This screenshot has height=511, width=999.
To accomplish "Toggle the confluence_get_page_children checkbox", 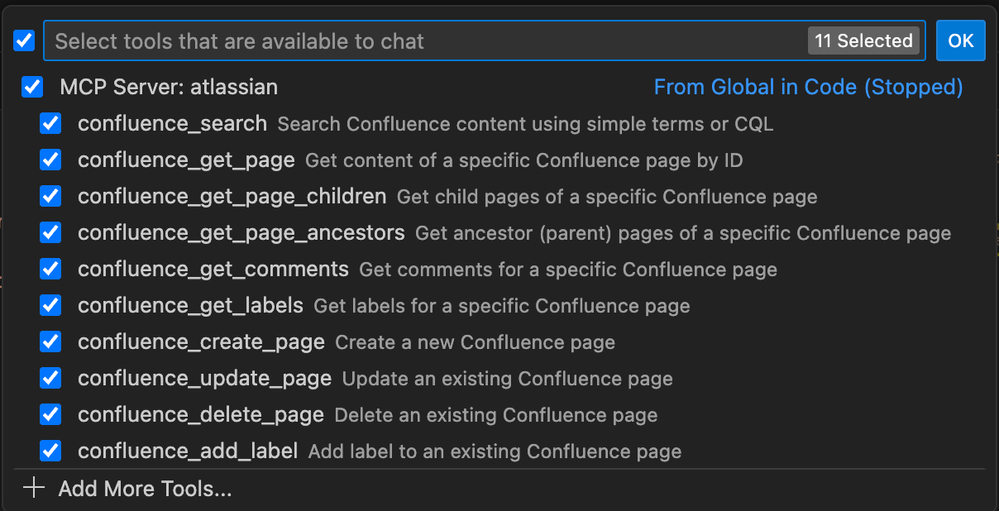I will [x=50, y=196].
